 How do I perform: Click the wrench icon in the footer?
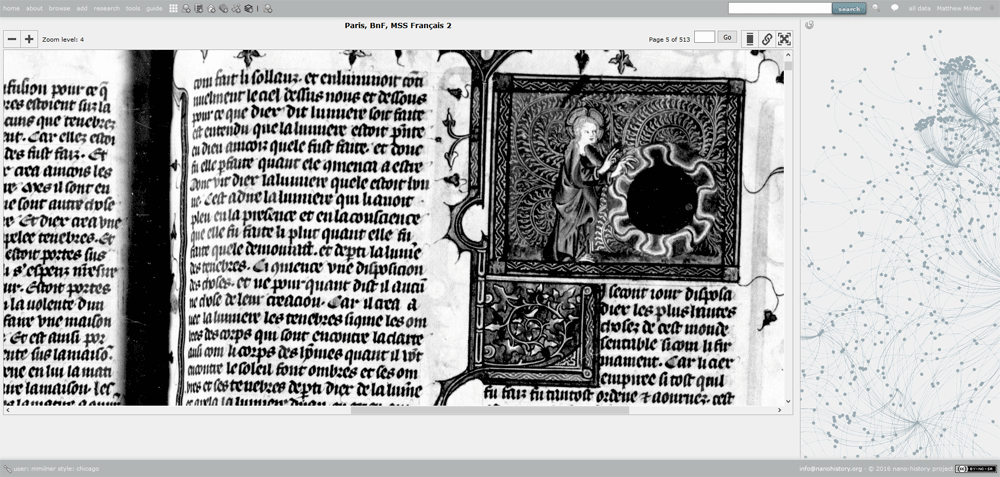tap(7, 469)
